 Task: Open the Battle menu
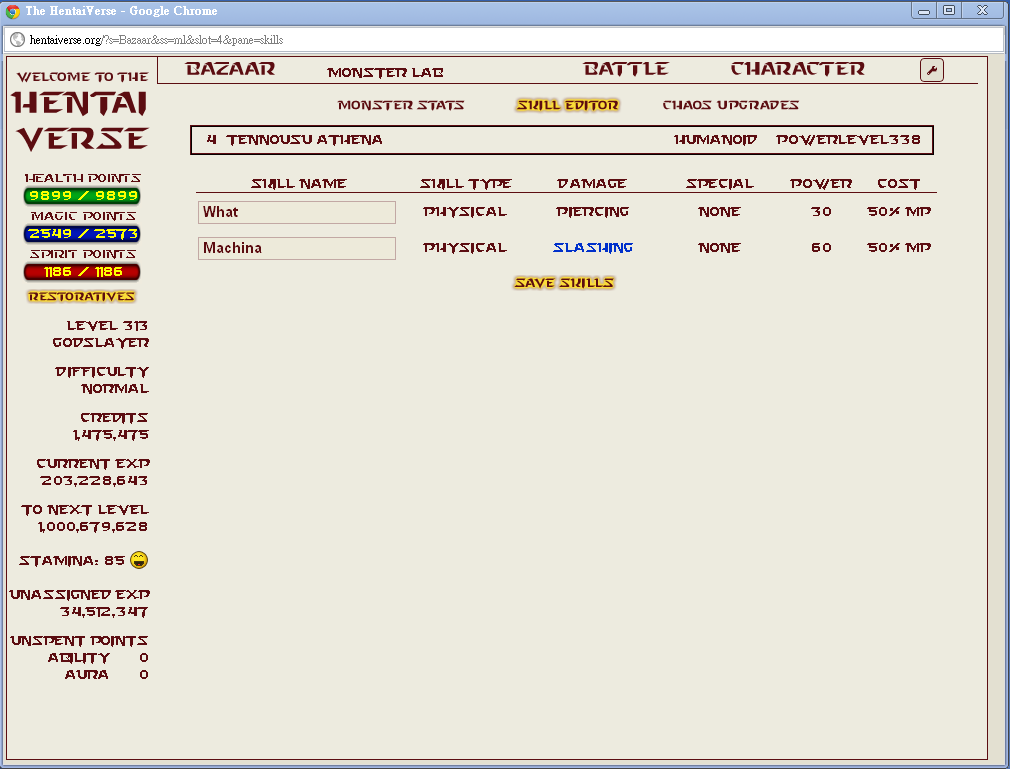pyautogui.click(x=626, y=70)
